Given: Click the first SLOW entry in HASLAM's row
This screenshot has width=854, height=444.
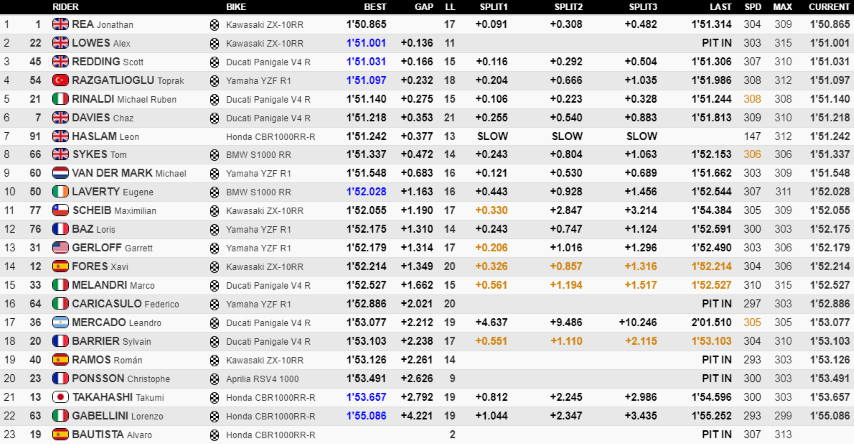Looking at the screenshot, I should coord(492,136).
